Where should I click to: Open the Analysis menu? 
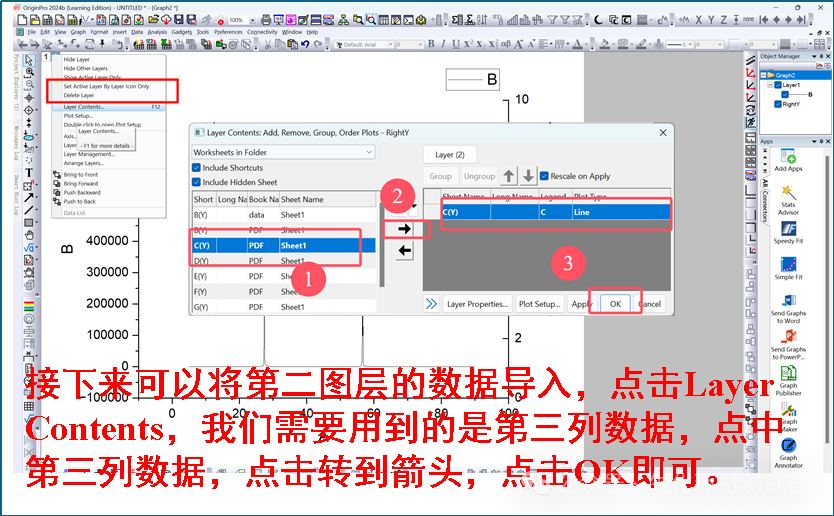click(x=157, y=32)
